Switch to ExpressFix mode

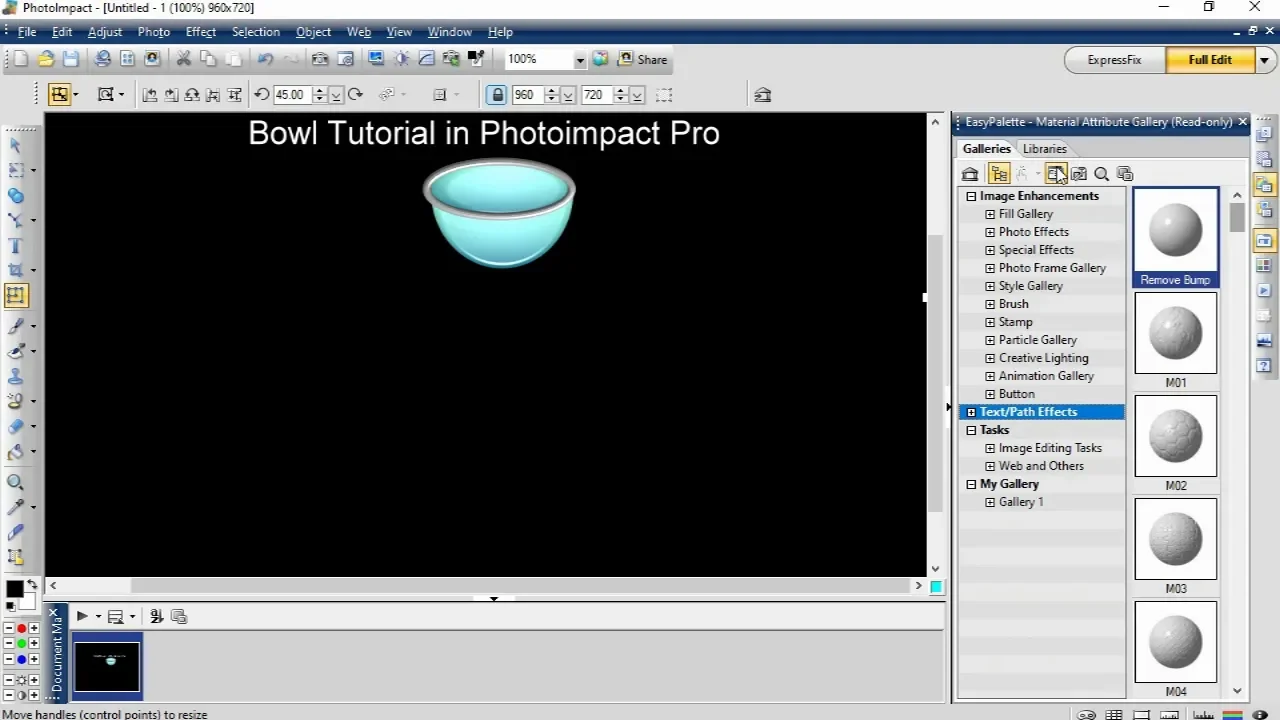pyautogui.click(x=1114, y=60)
